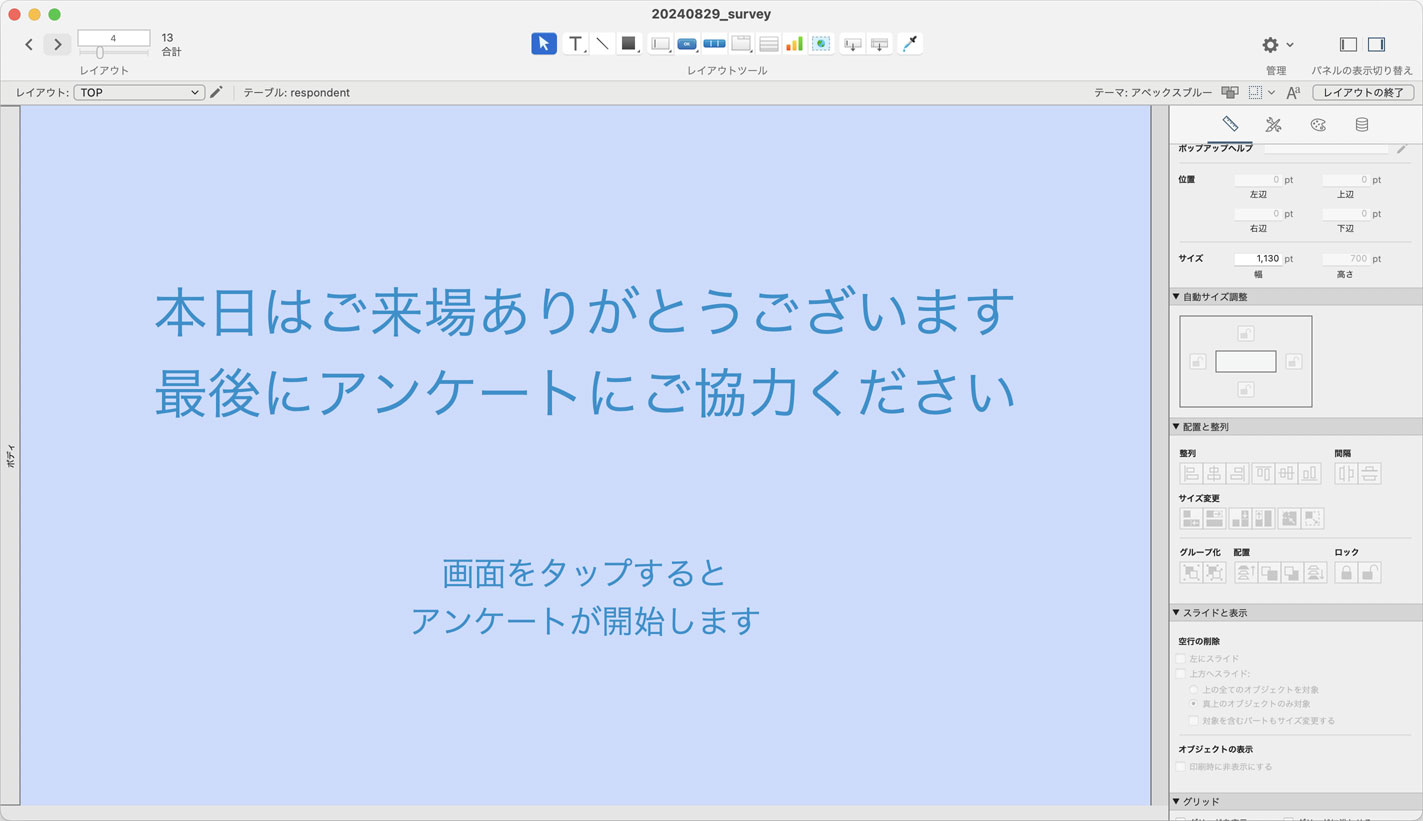Toggle the left panel display button
This screenshot has width=1423, height=821.
click(x=1348, y=45)
